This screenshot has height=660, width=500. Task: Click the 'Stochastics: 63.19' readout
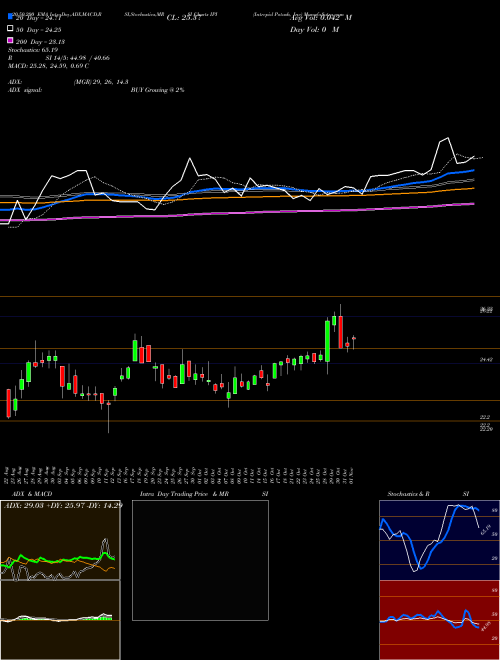pyautogui.click(x=34, y=50)
